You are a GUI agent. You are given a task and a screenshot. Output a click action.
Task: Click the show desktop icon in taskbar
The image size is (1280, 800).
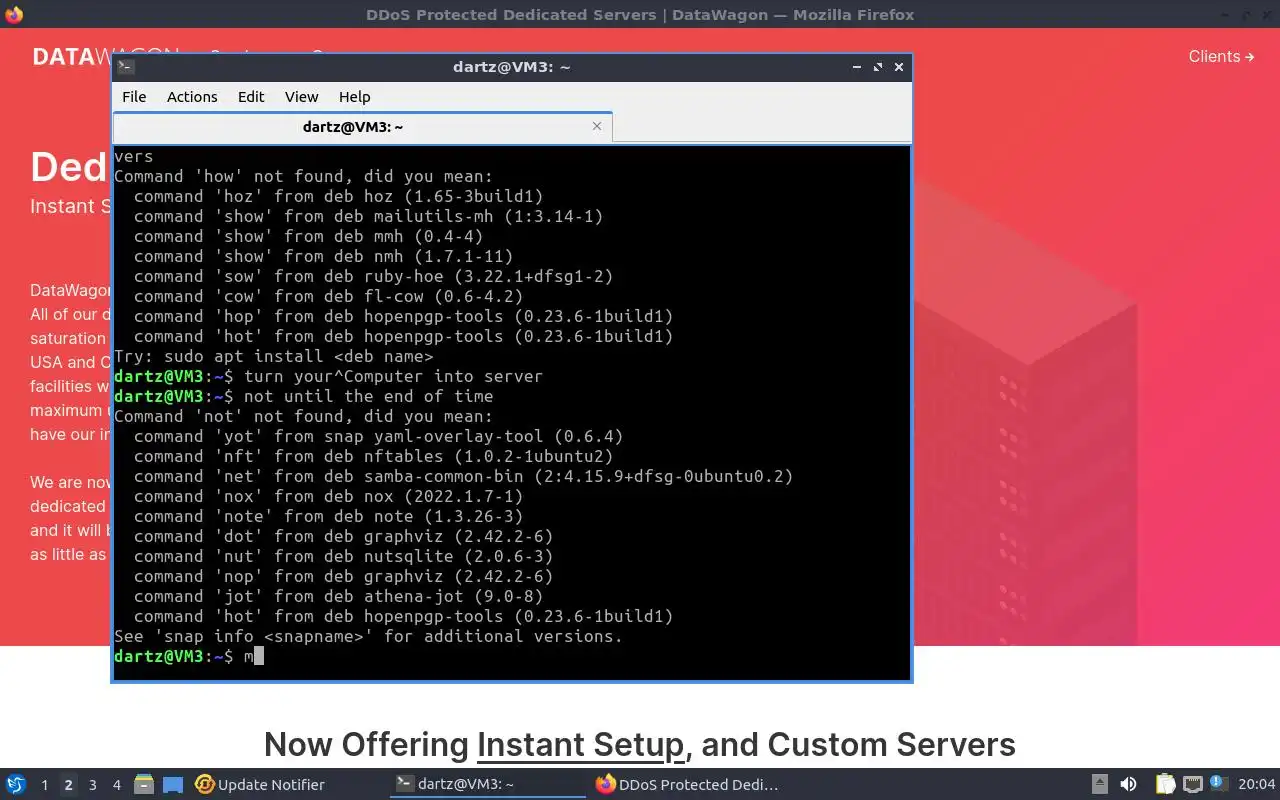173,785
